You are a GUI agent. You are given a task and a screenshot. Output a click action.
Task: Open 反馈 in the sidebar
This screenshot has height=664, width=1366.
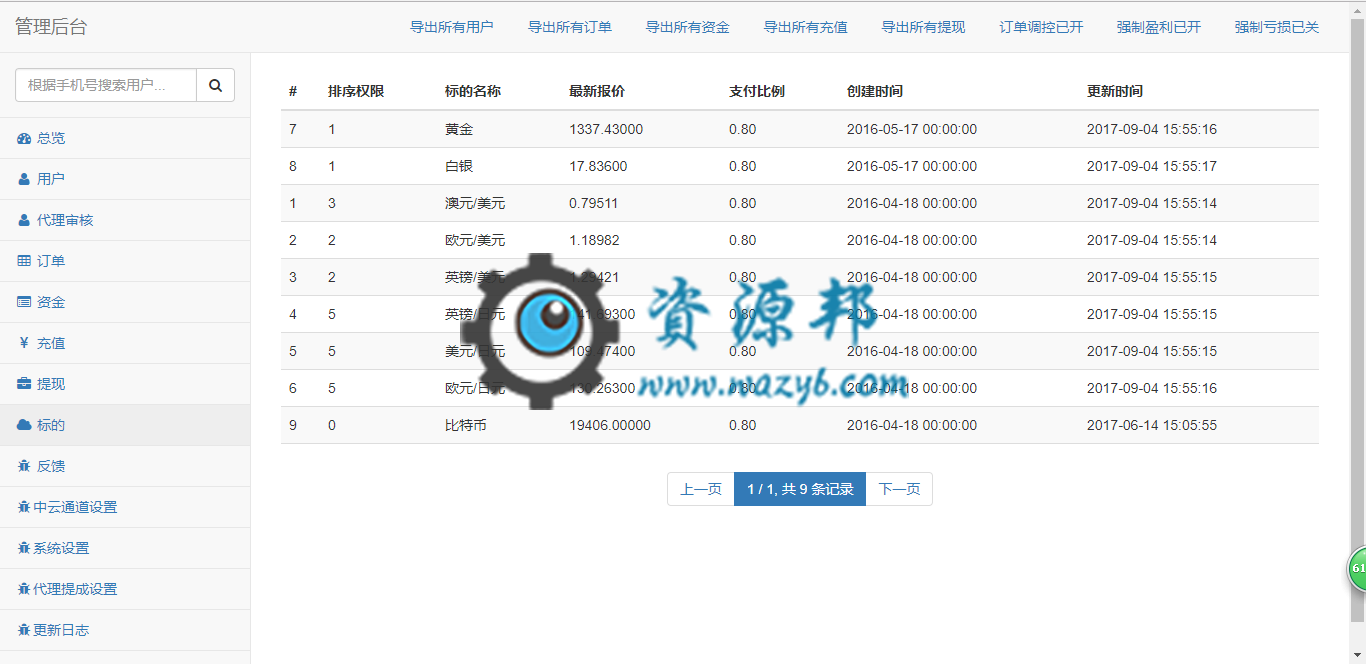pyautogui.click(x=125, y=466)
